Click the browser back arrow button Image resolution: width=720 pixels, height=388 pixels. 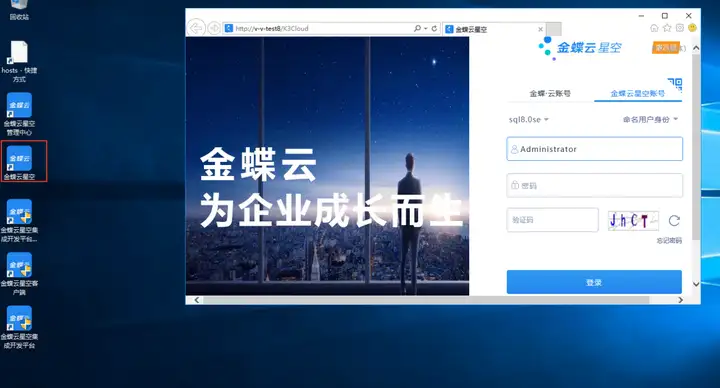click(x=196, y=28)
